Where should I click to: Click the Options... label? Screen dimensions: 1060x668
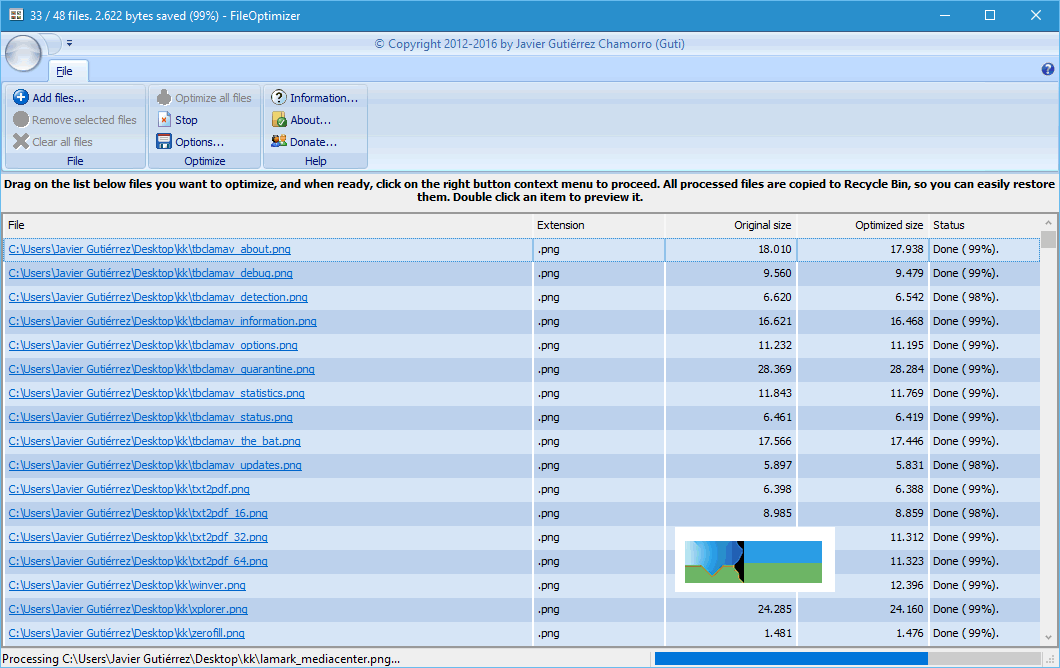(199, 142)
